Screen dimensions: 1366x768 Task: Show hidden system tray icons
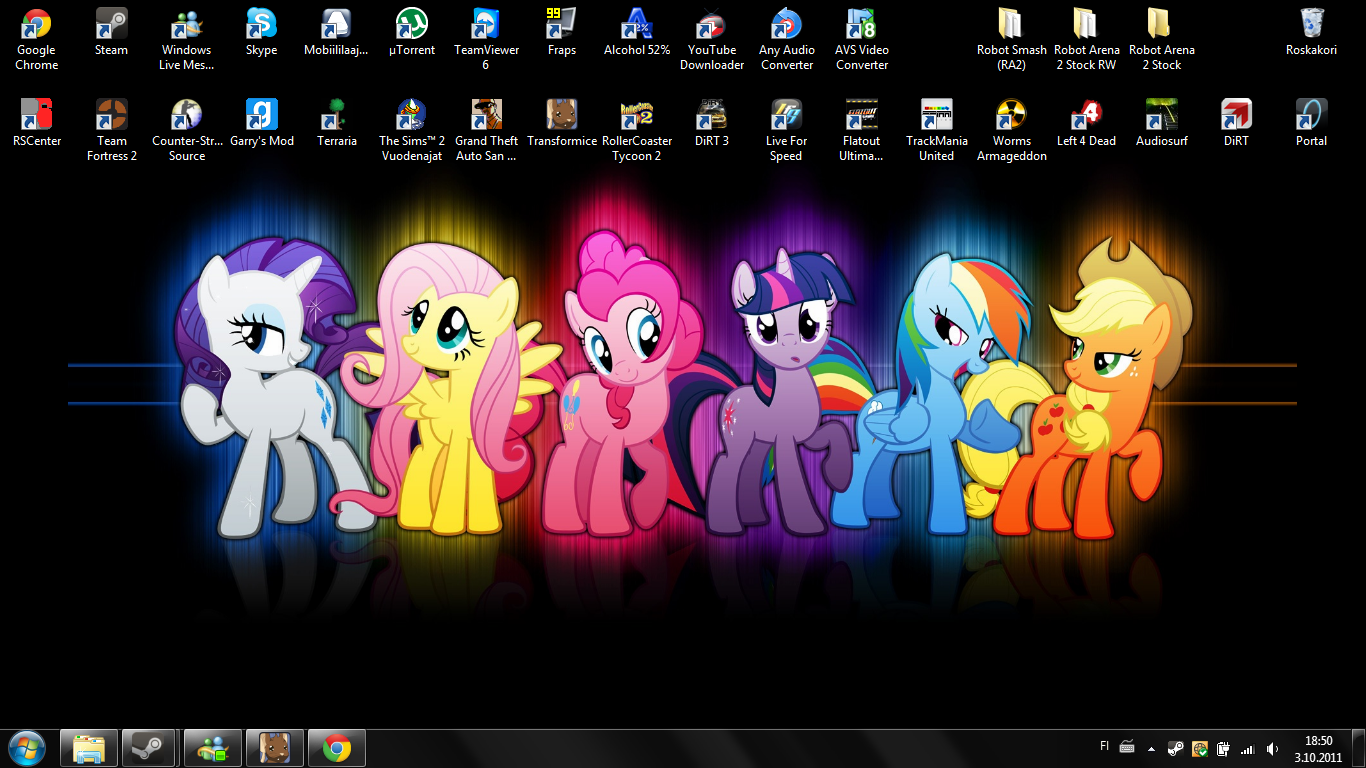pyautogui.click(x=1152, y=748)
